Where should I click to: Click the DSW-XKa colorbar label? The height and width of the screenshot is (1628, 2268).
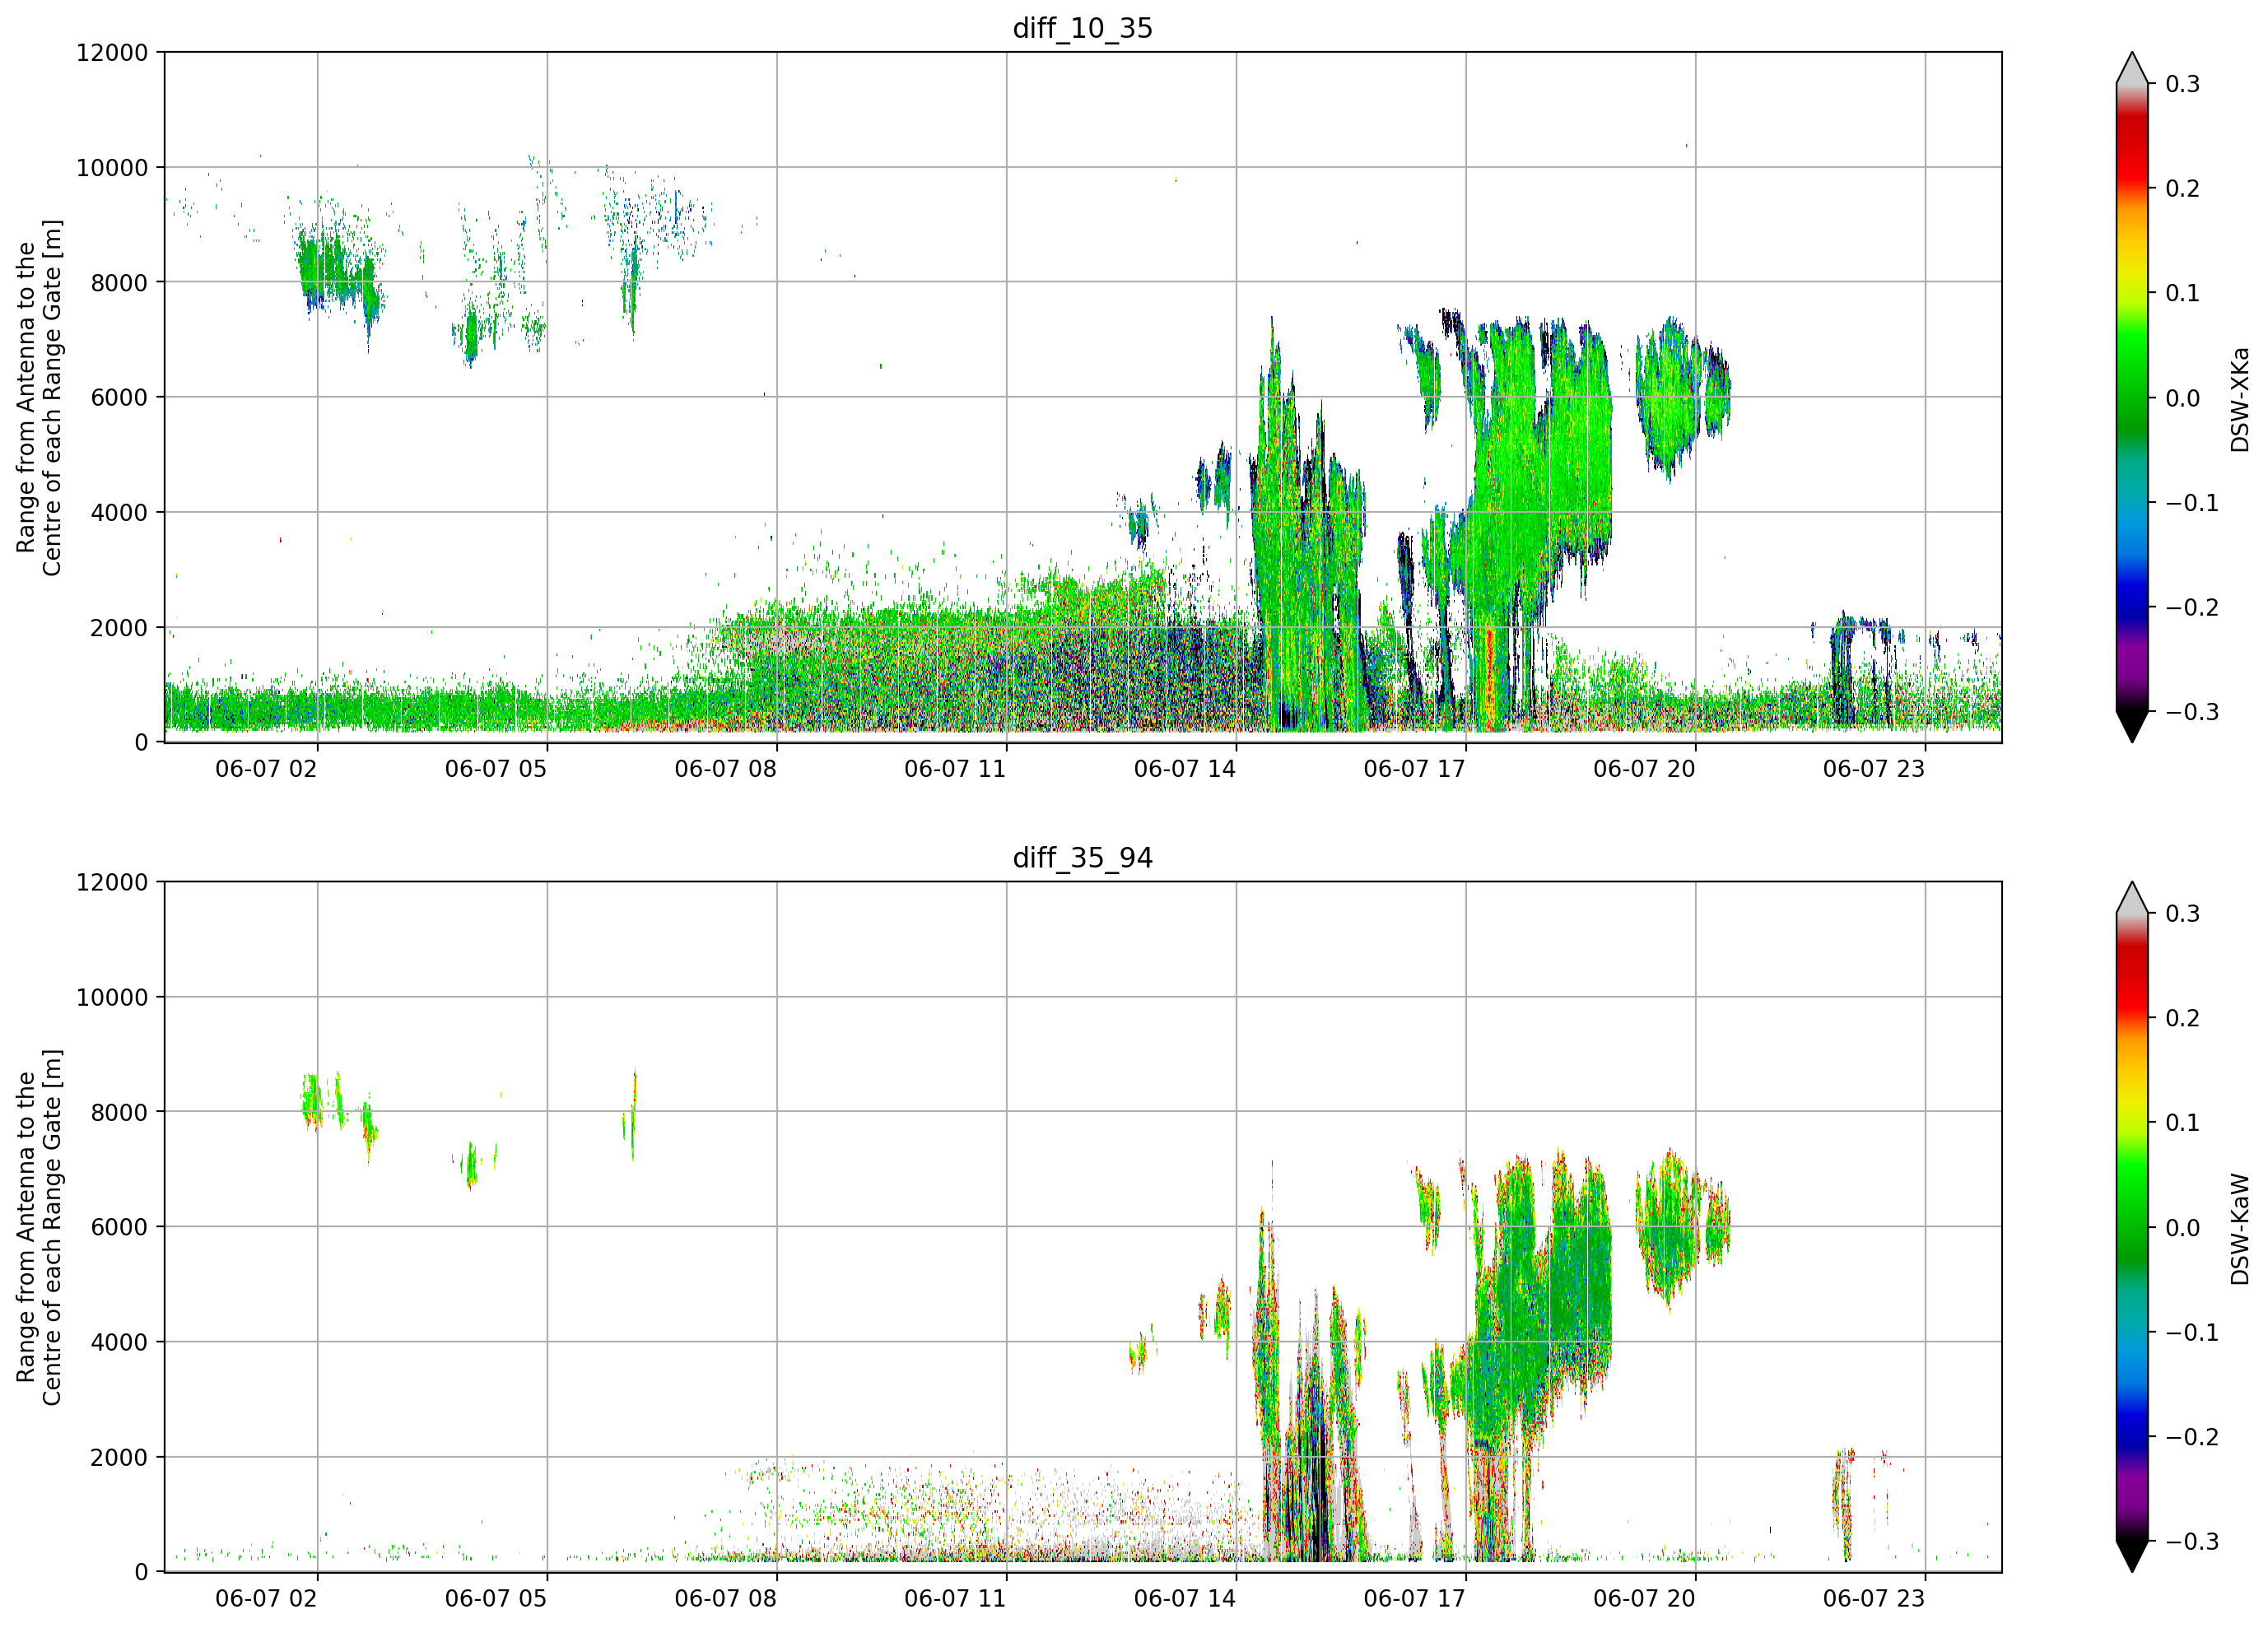pos(2239,399)
